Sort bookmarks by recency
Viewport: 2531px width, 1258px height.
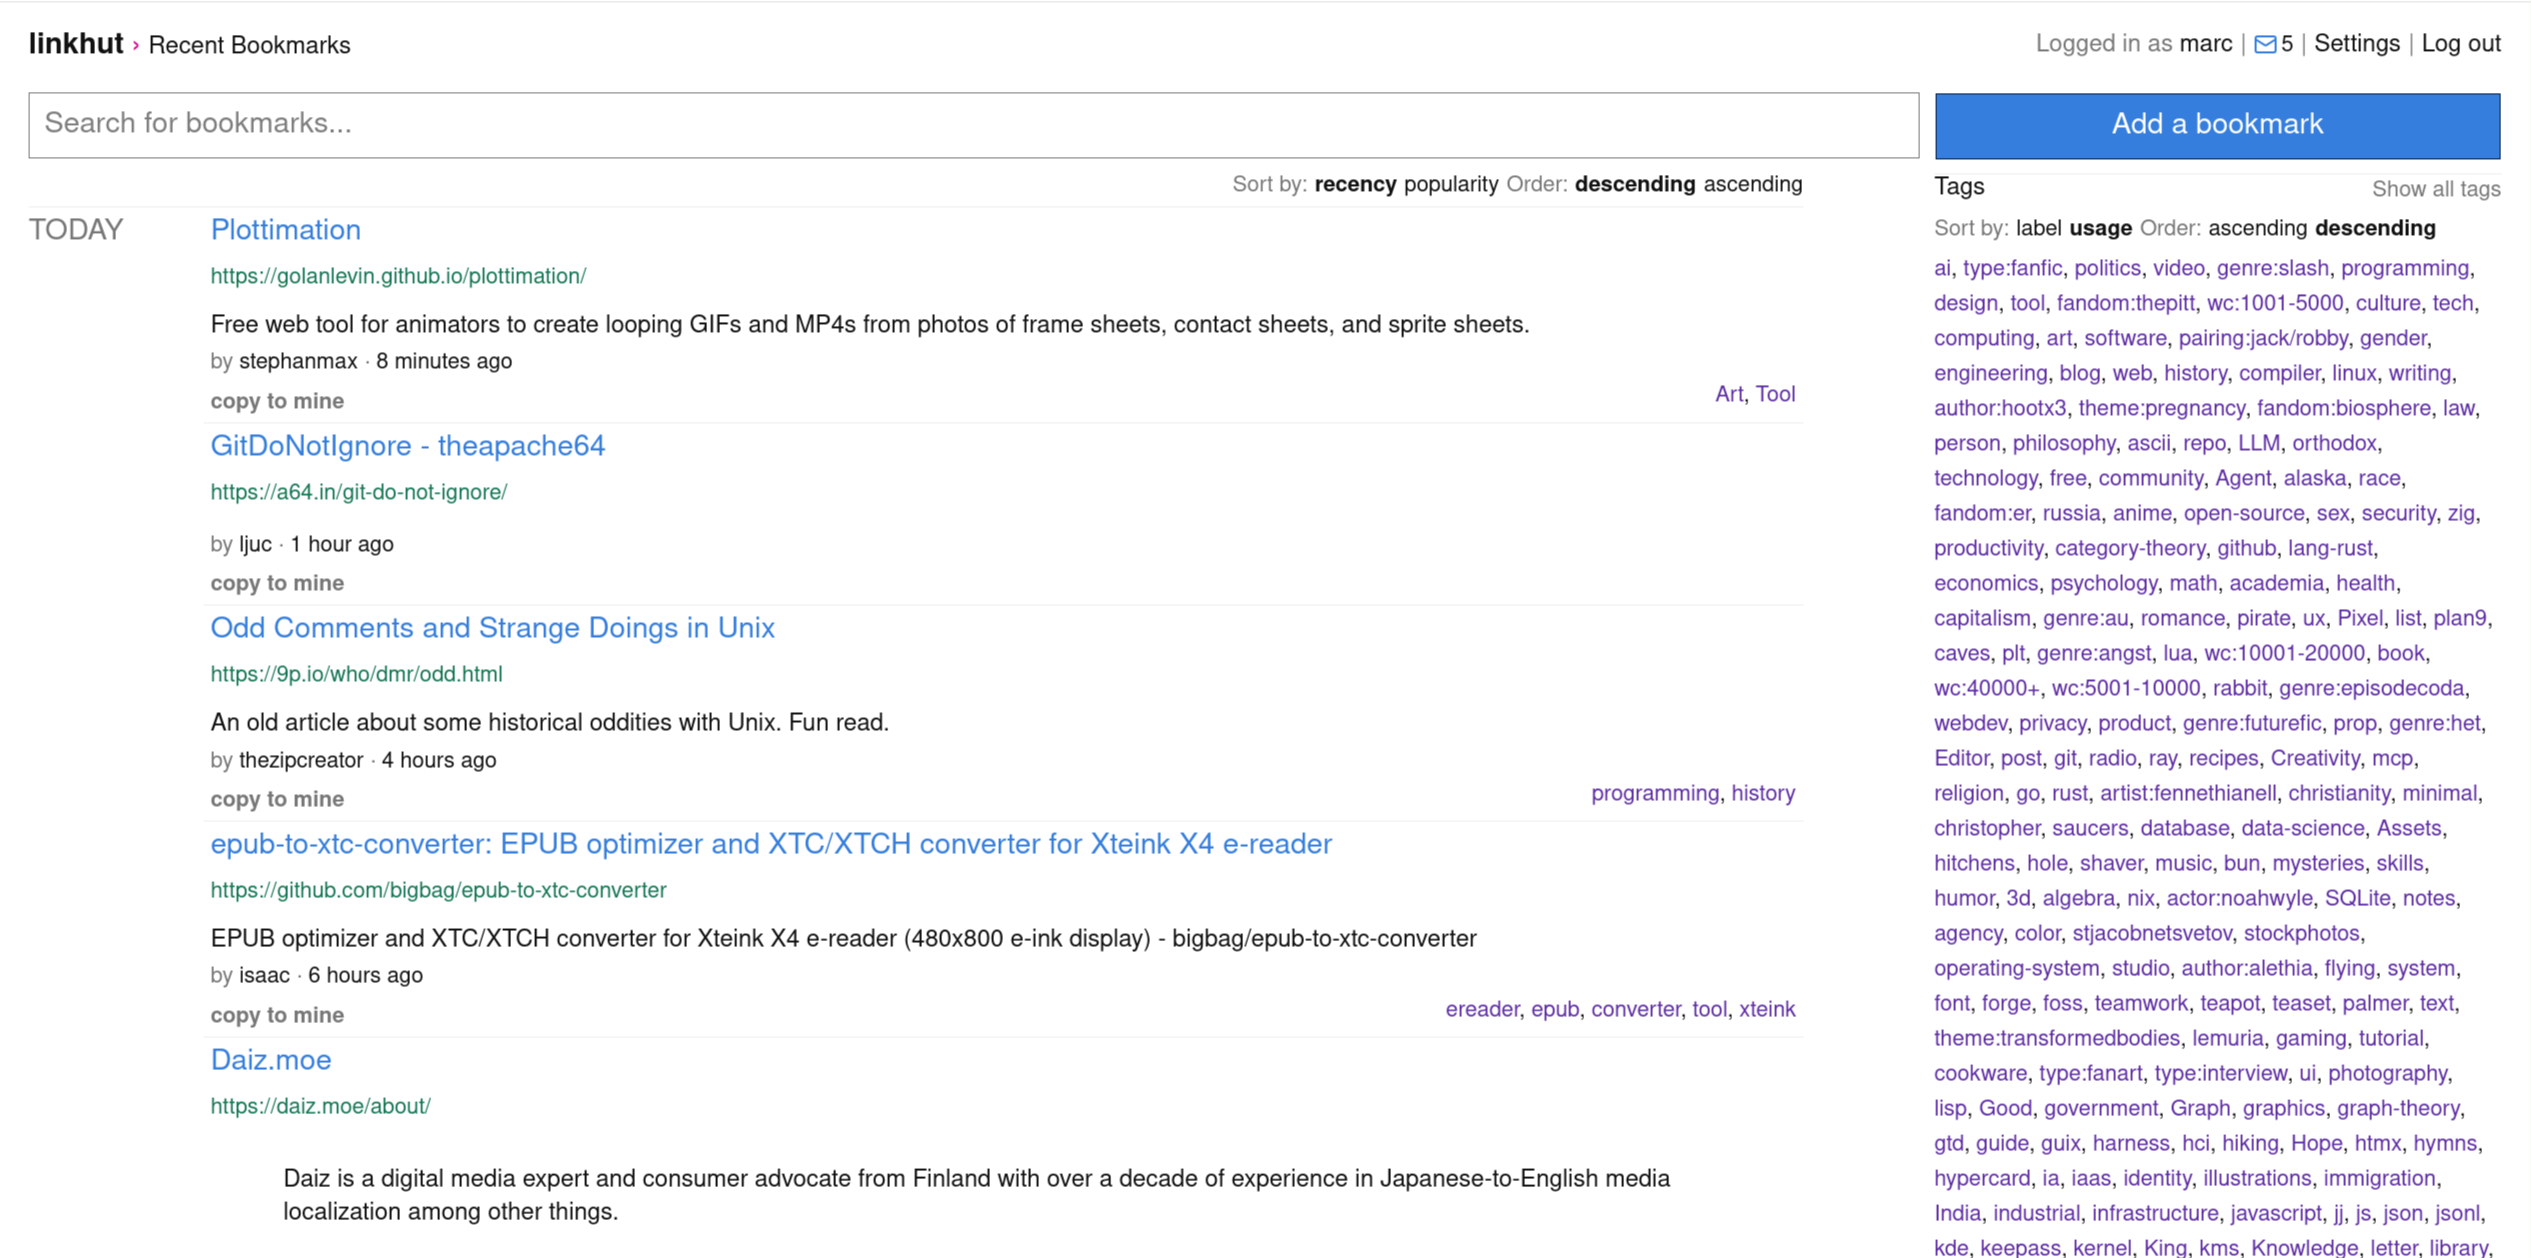pos(1355,184)
